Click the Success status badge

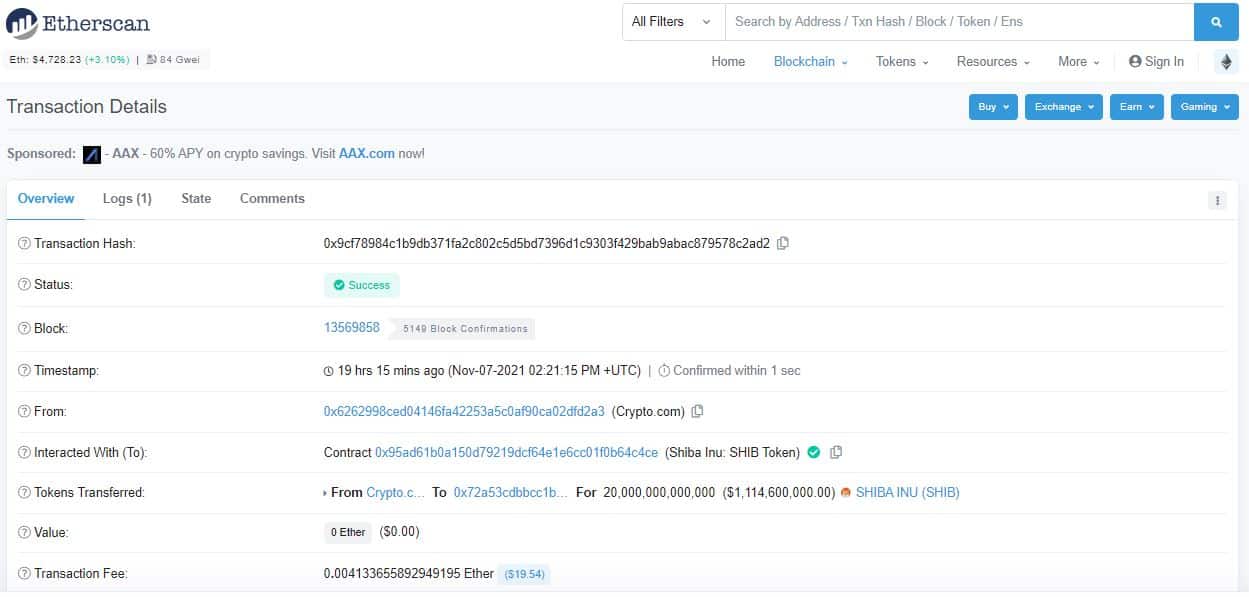click(362, 285)
